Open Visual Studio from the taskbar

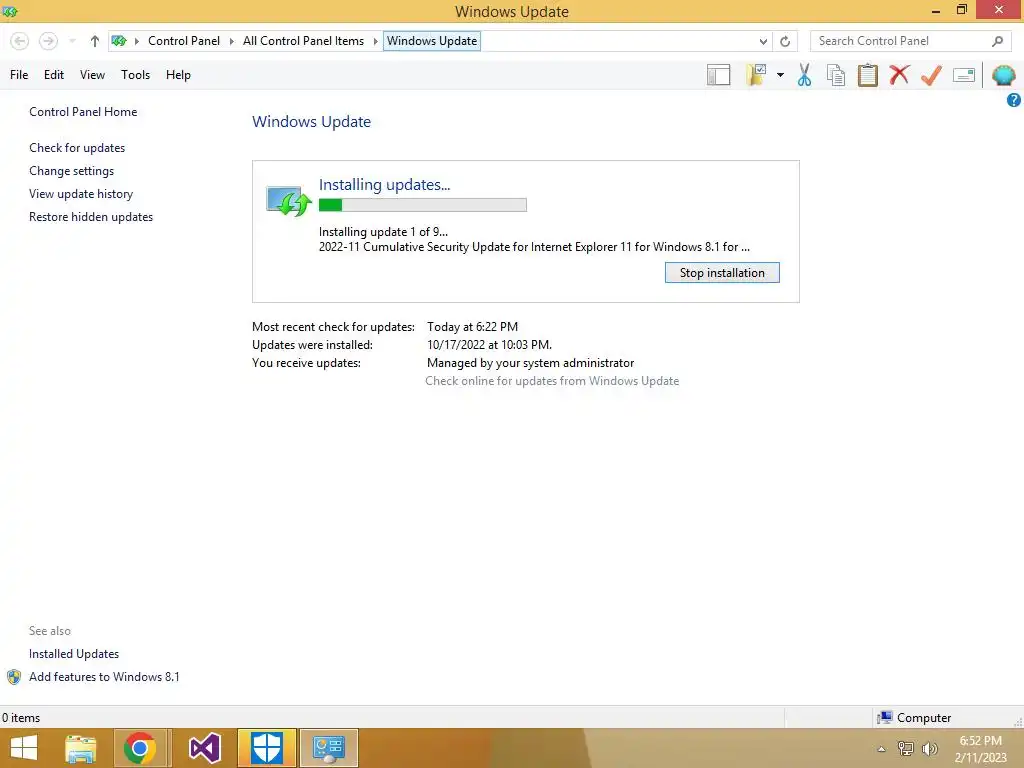click(204, 748)
